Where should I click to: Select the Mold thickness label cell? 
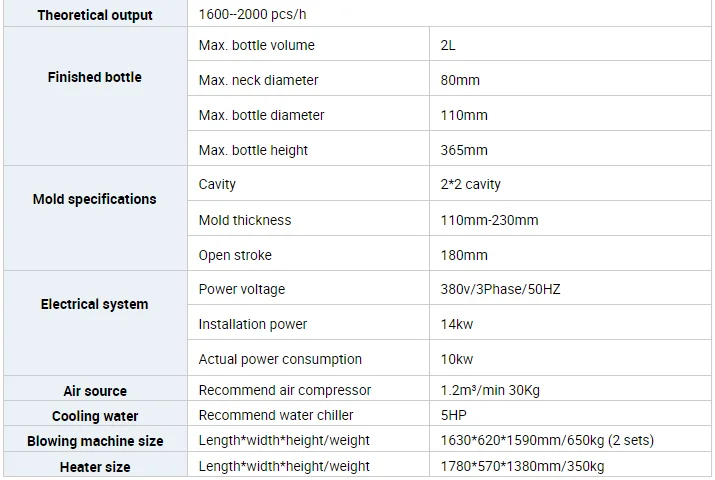pyautogui.click(x=245, y=220)
